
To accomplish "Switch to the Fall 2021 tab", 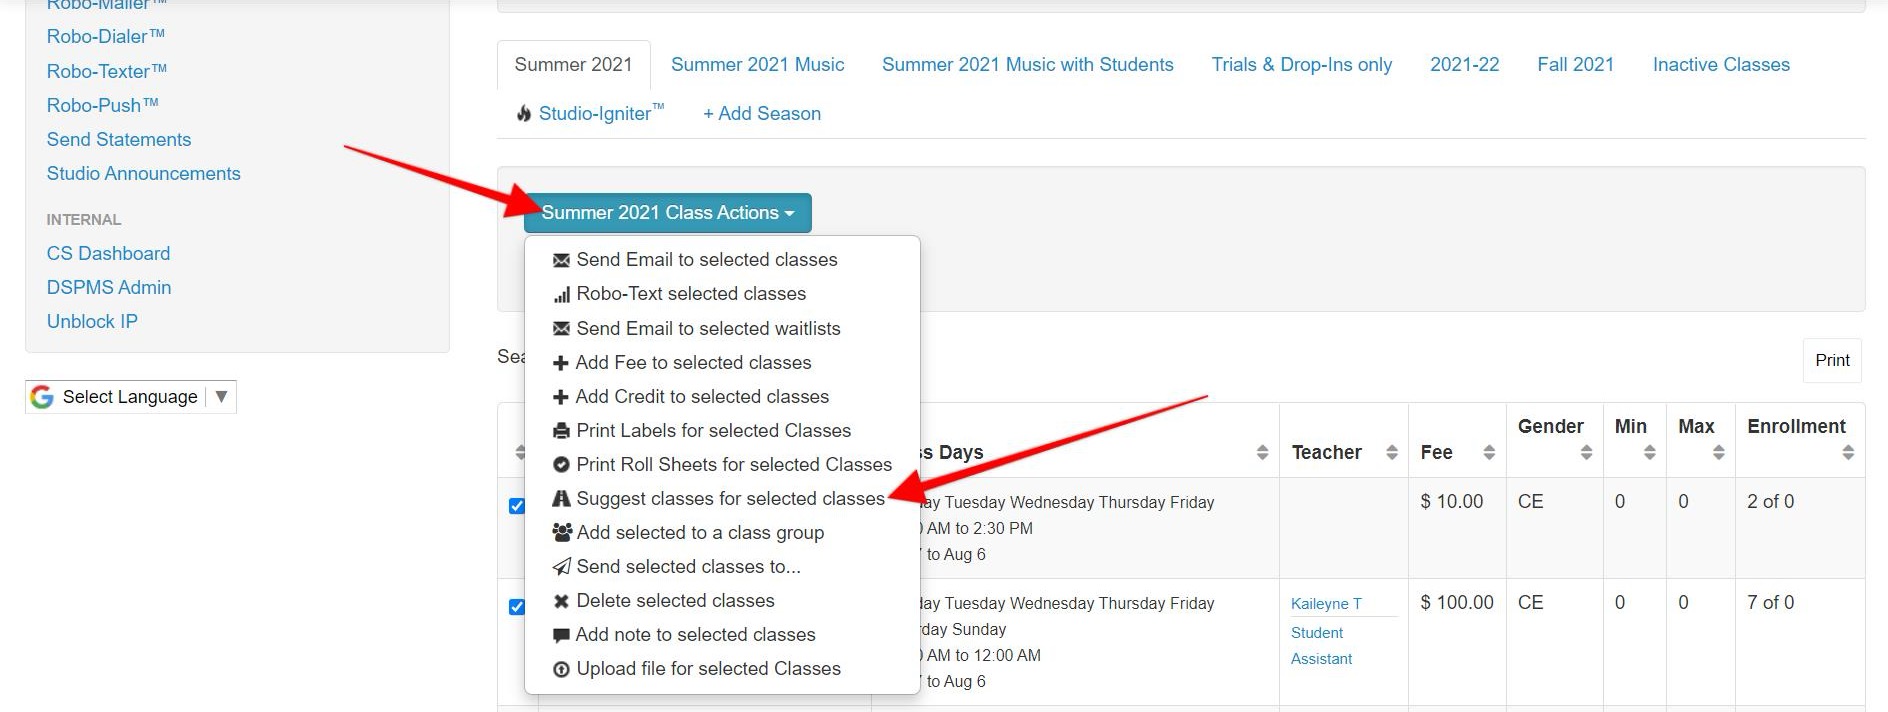I will coord(1575,65).
